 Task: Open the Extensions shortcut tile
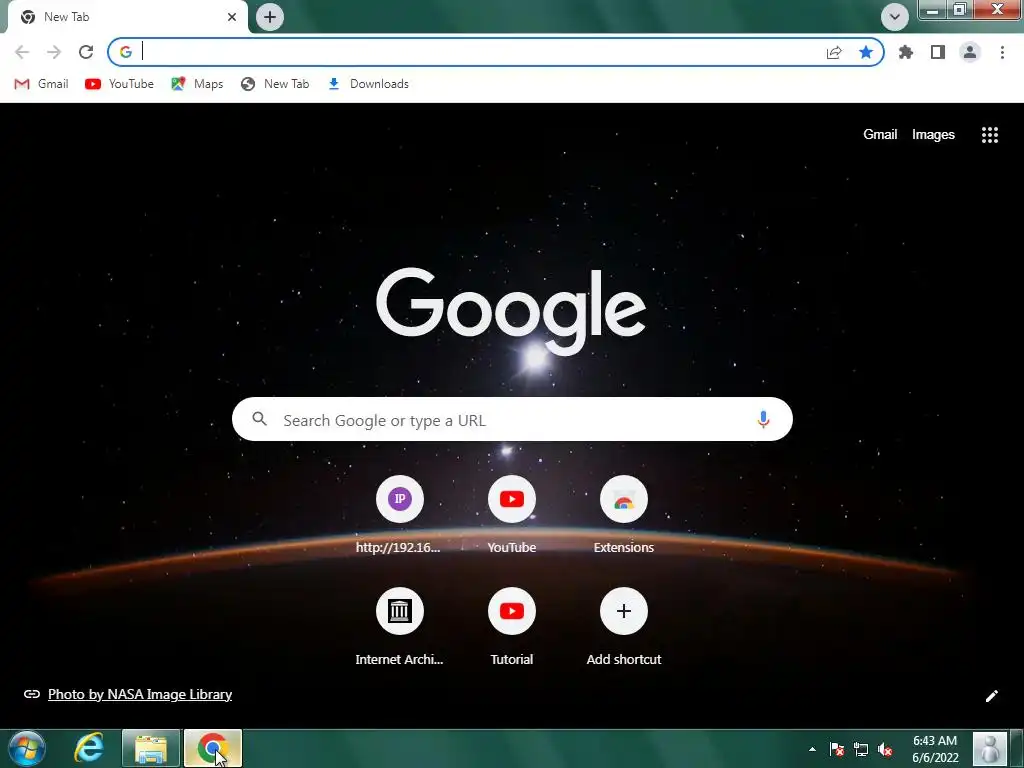click(x=624, y=516)
